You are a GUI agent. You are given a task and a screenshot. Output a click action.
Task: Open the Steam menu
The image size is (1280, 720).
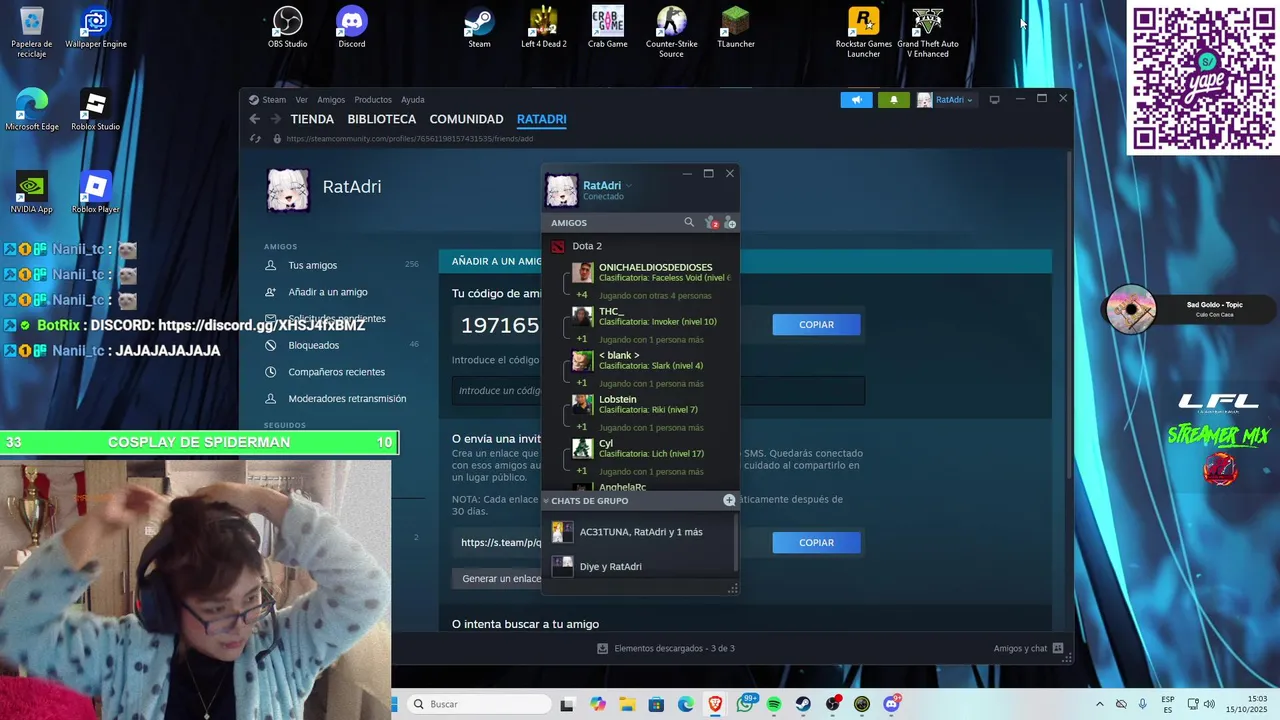coord(268,99)
